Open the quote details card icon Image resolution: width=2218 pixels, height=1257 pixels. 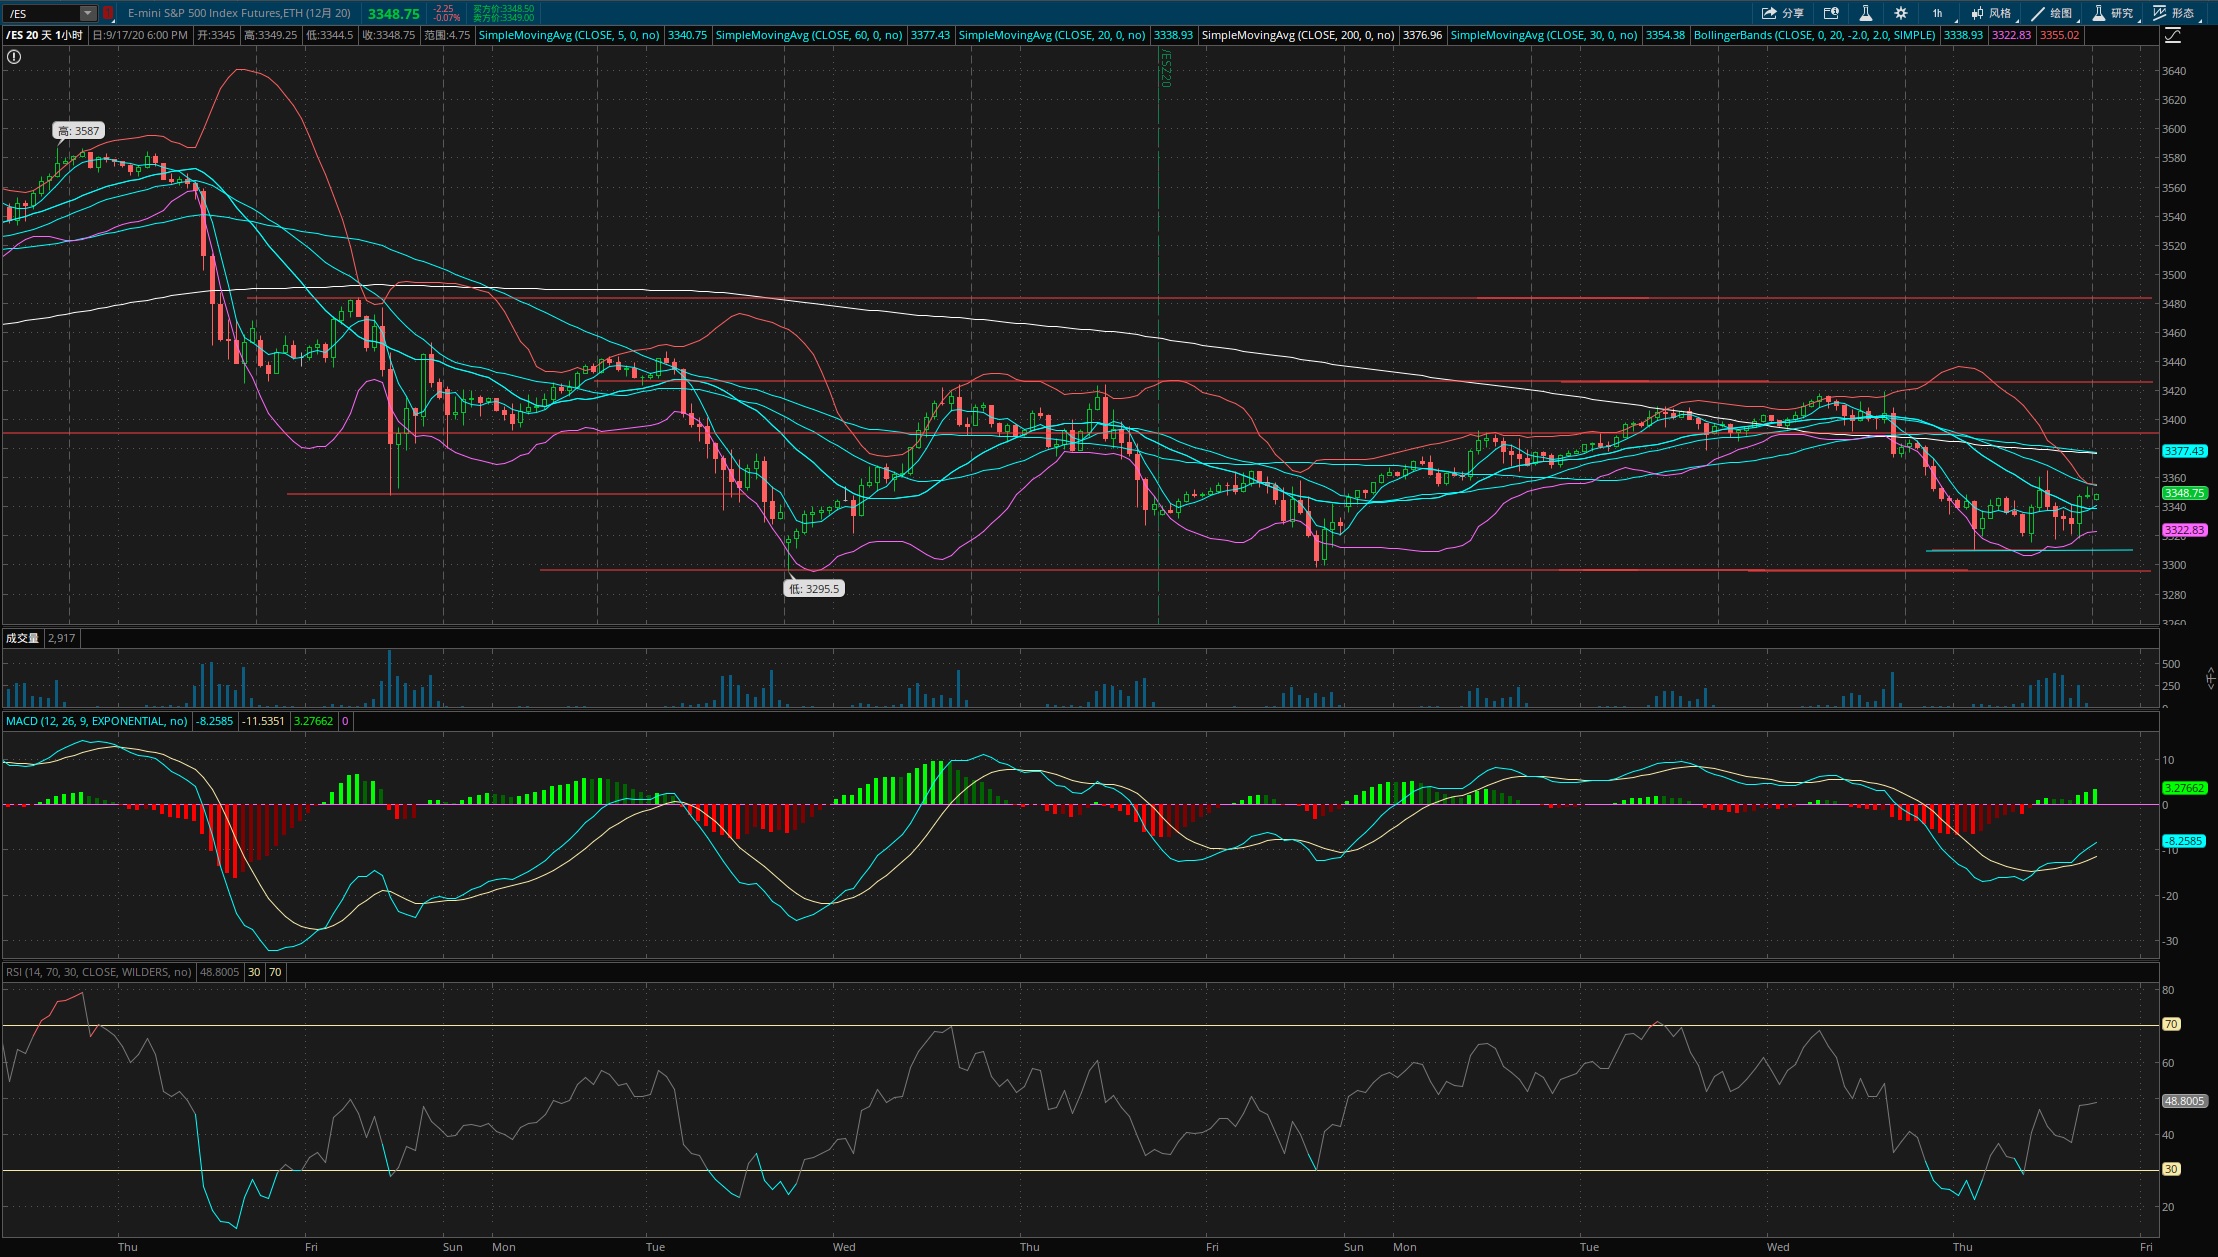pos(1831,13)
